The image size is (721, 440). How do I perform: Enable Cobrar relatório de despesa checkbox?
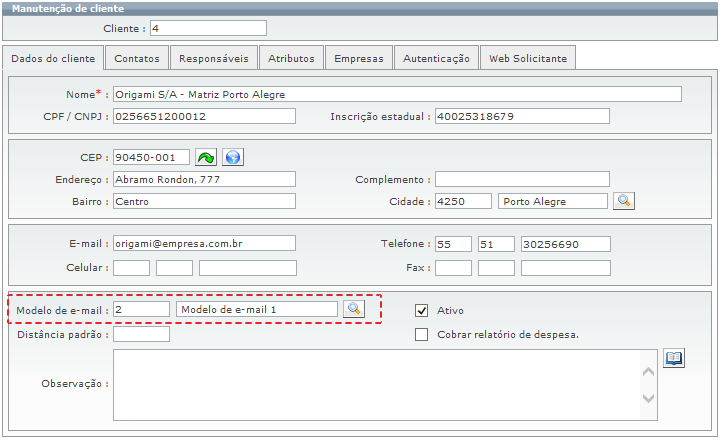(x=421, y=334)
